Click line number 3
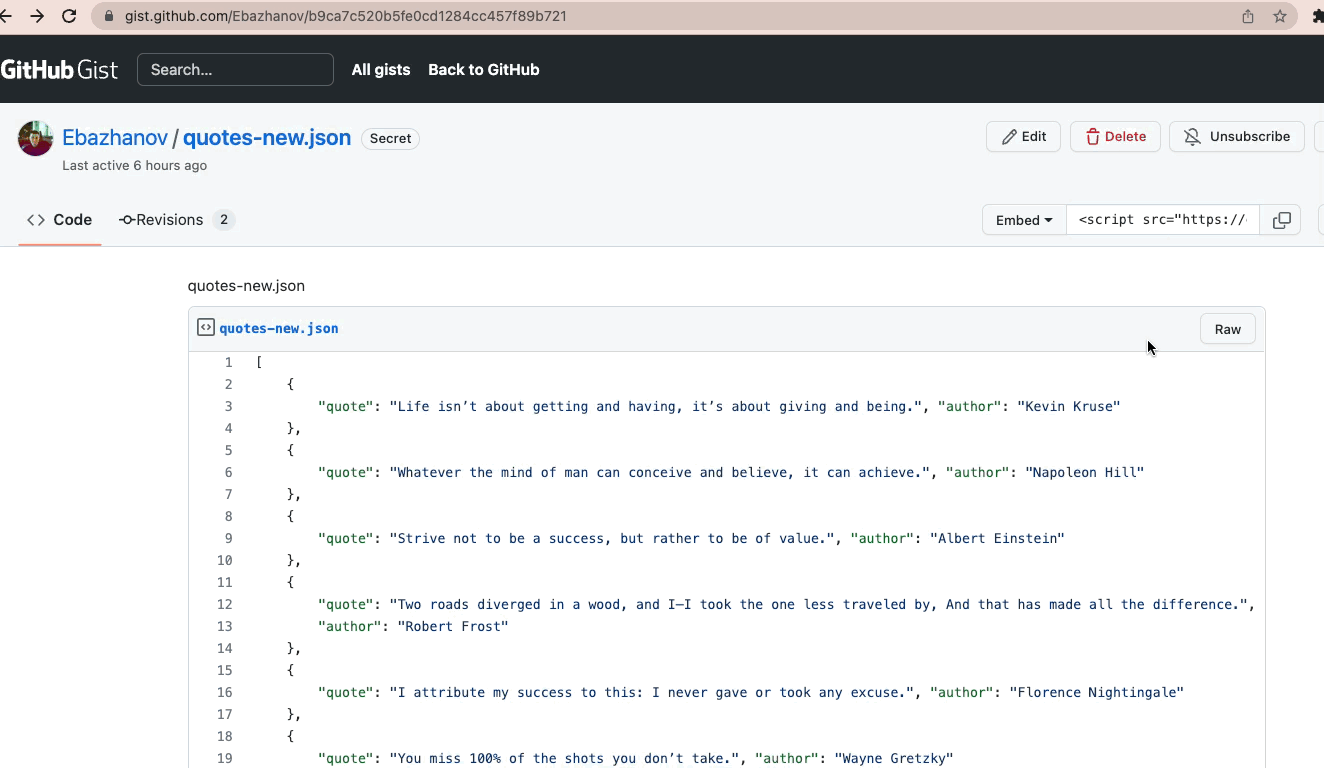Image resolution: width=1324 pixels, height=768 pixels. 228,406
